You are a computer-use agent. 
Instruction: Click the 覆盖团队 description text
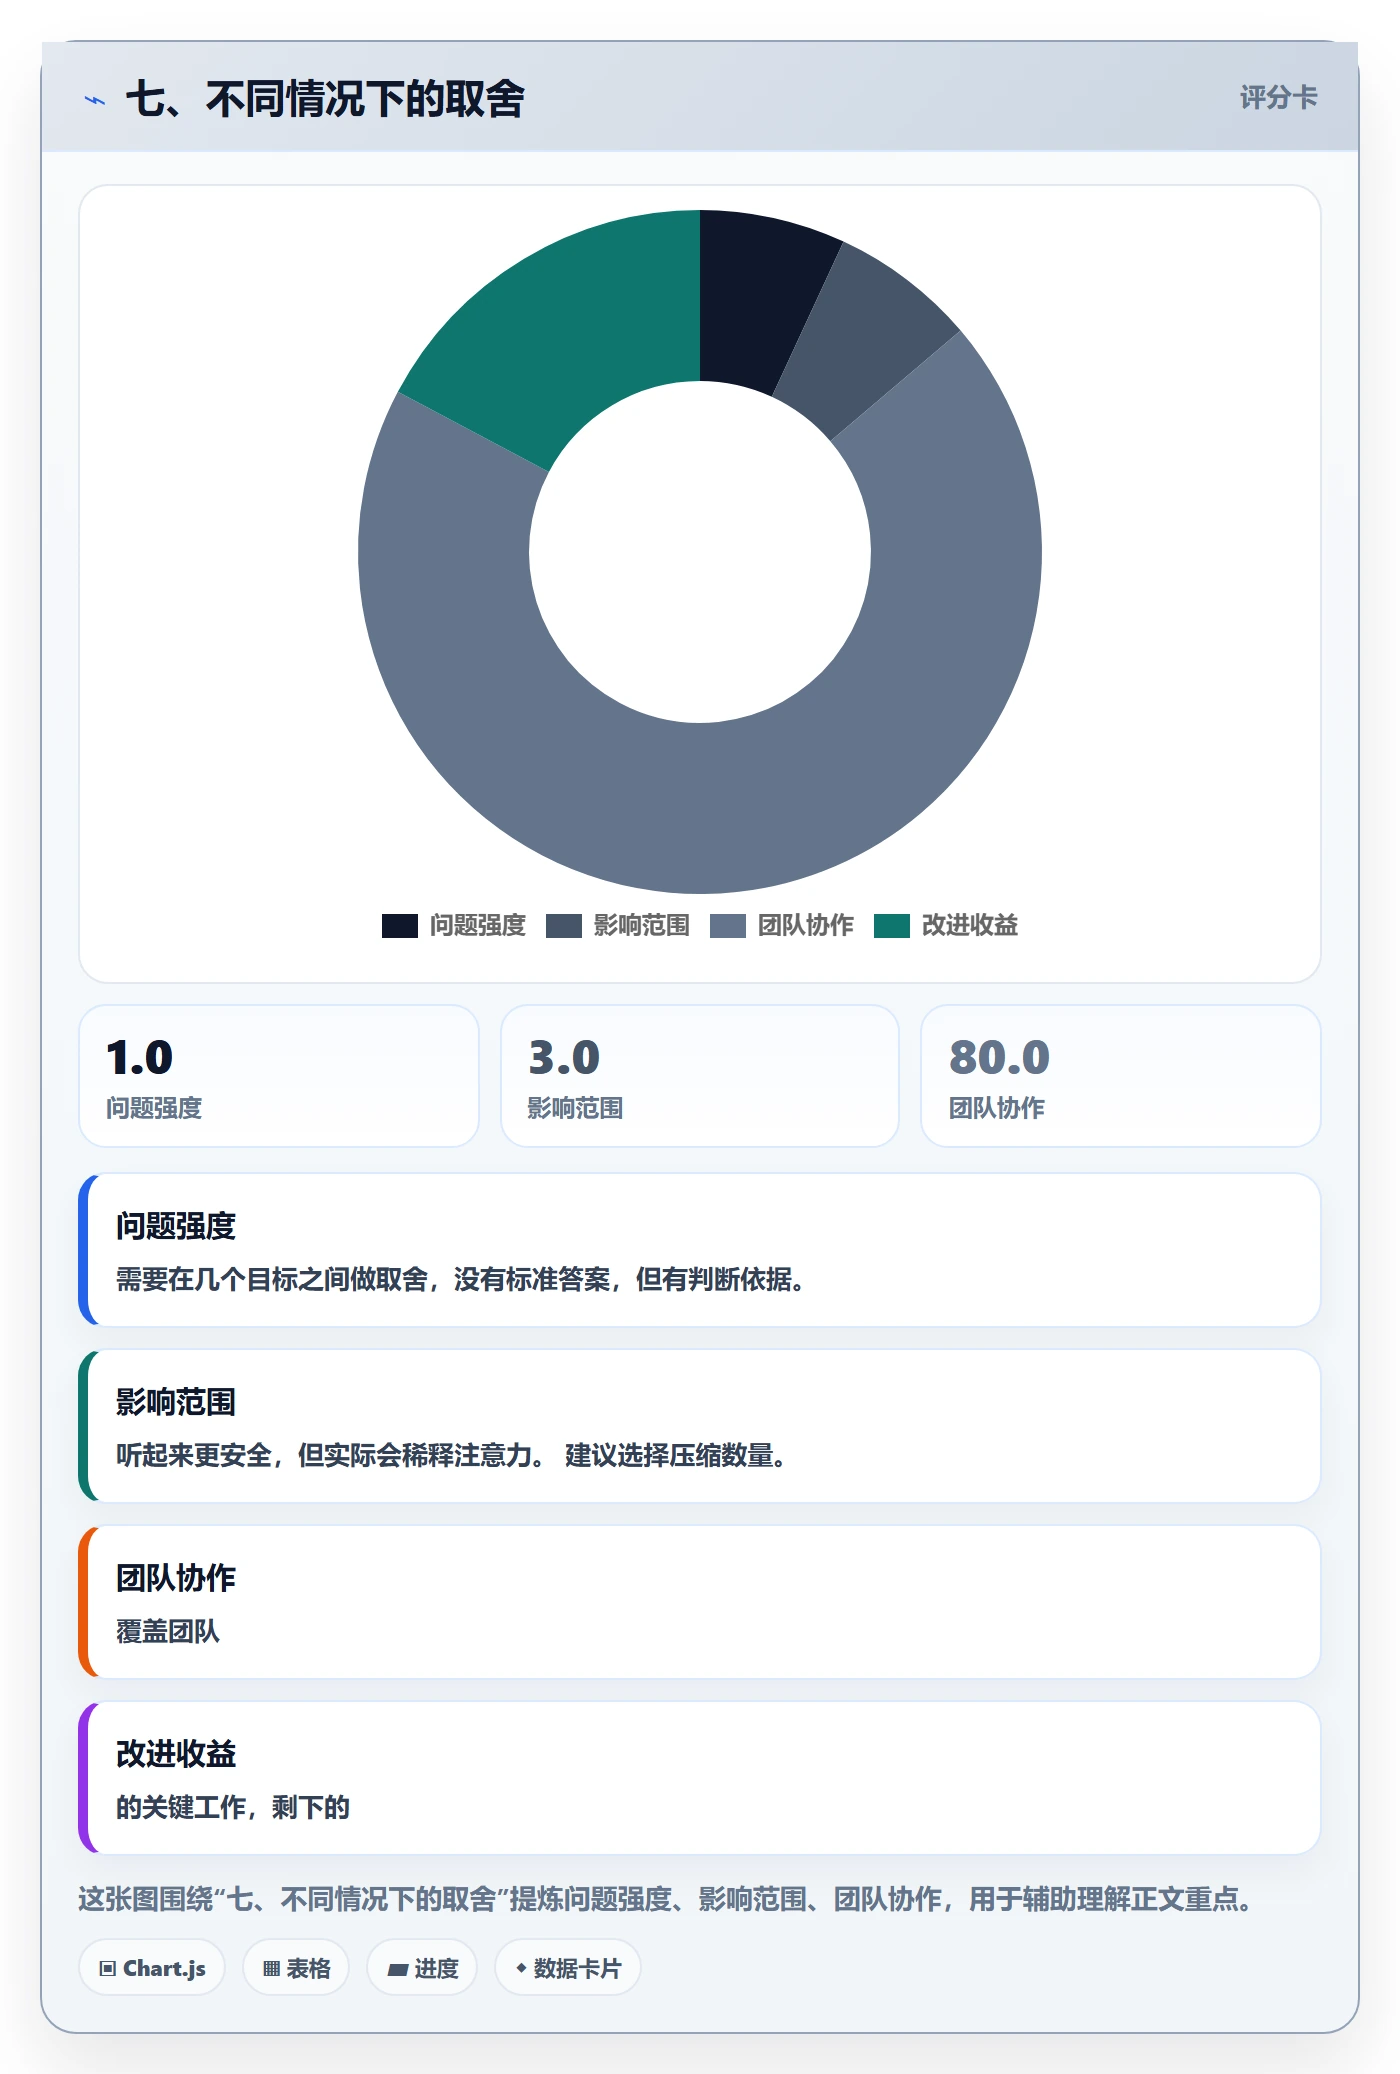[x=168, y=1631]
